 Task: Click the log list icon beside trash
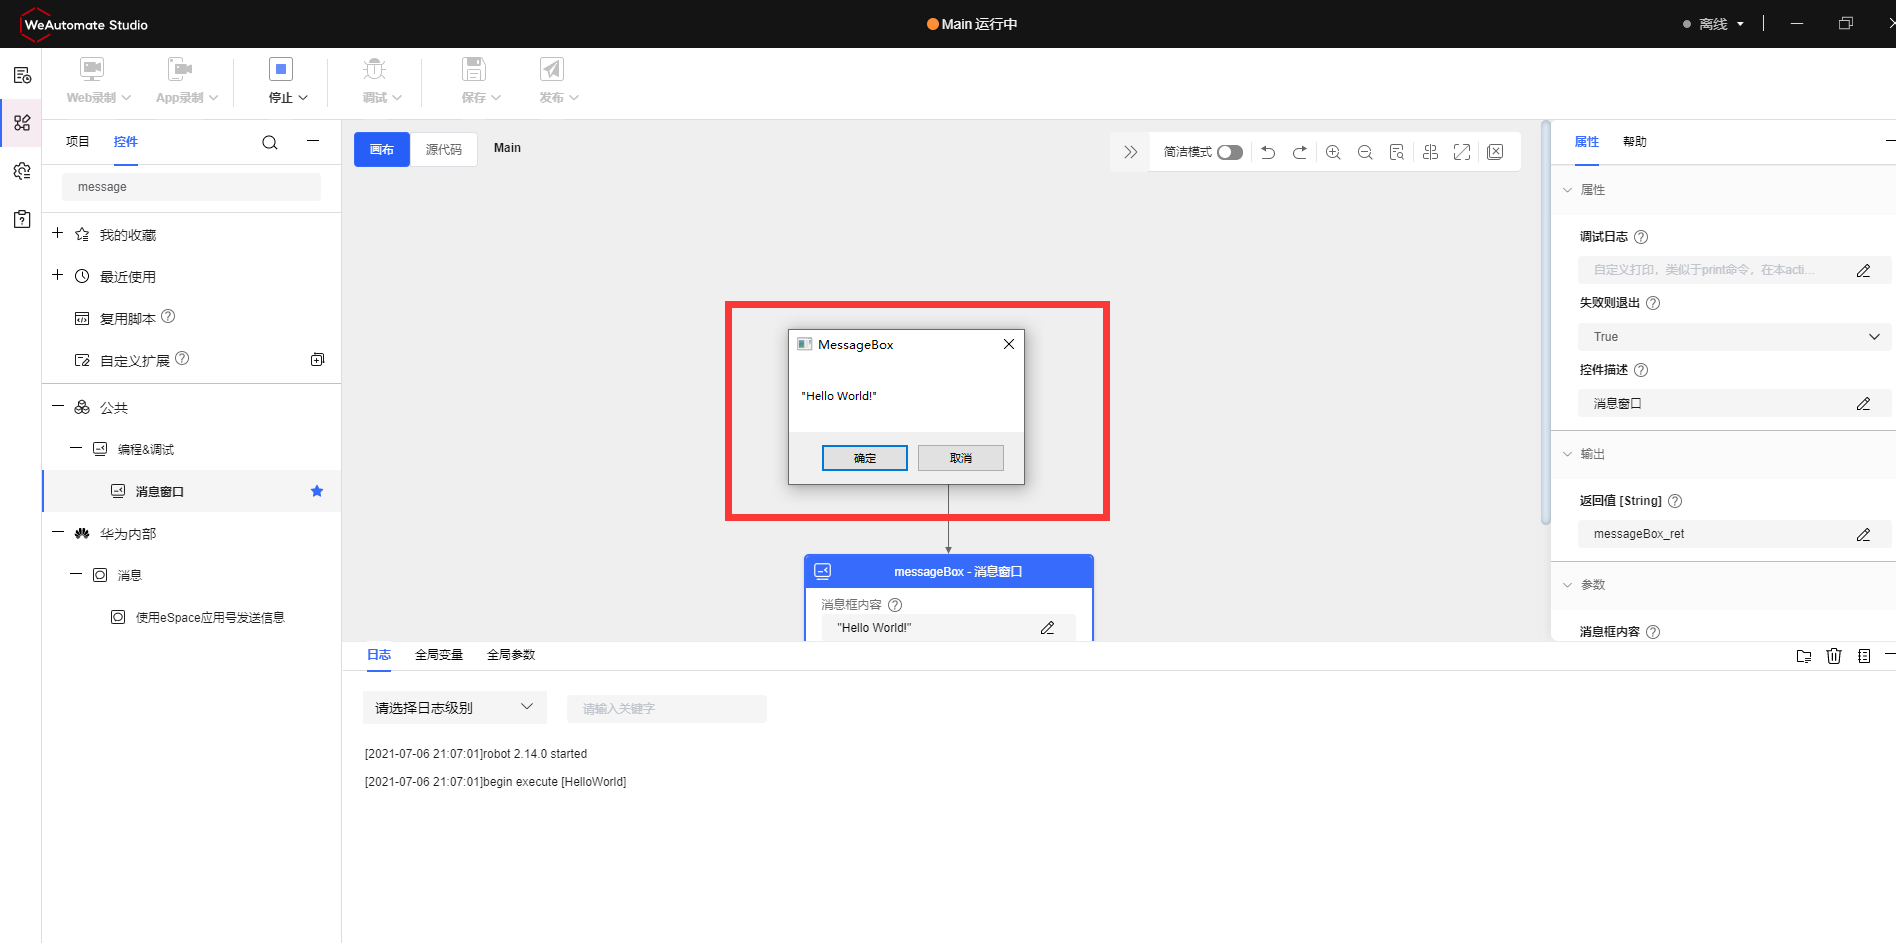(1864, 656)
